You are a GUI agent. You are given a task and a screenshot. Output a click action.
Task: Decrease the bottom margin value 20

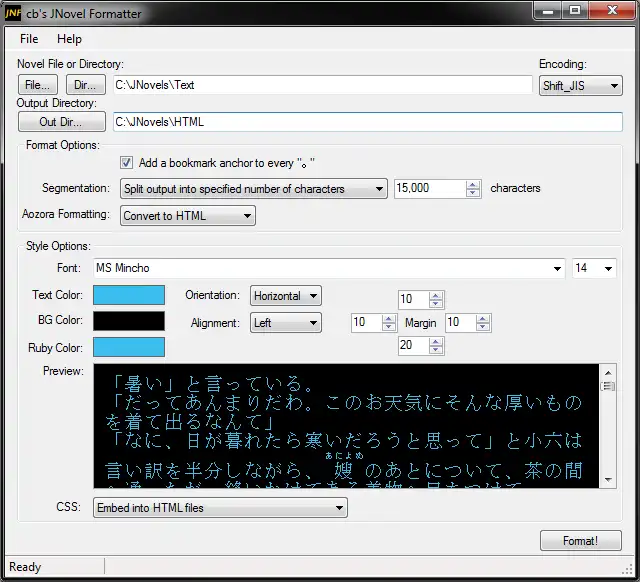tap(436, 350)
